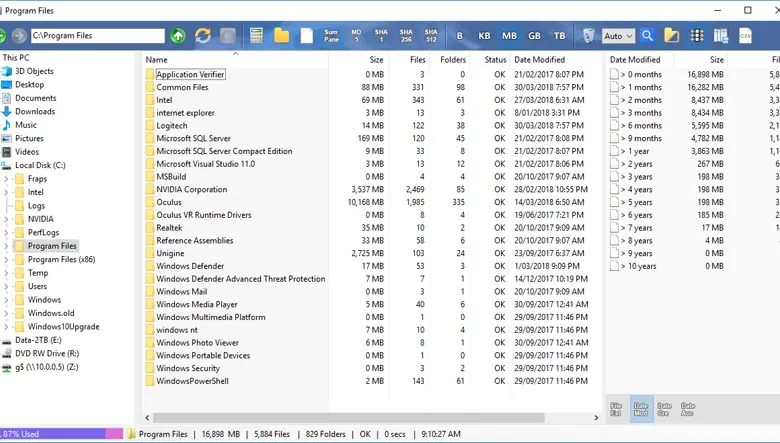
Task: Expand the NVIDIA tree node
Action: point(6,219)
